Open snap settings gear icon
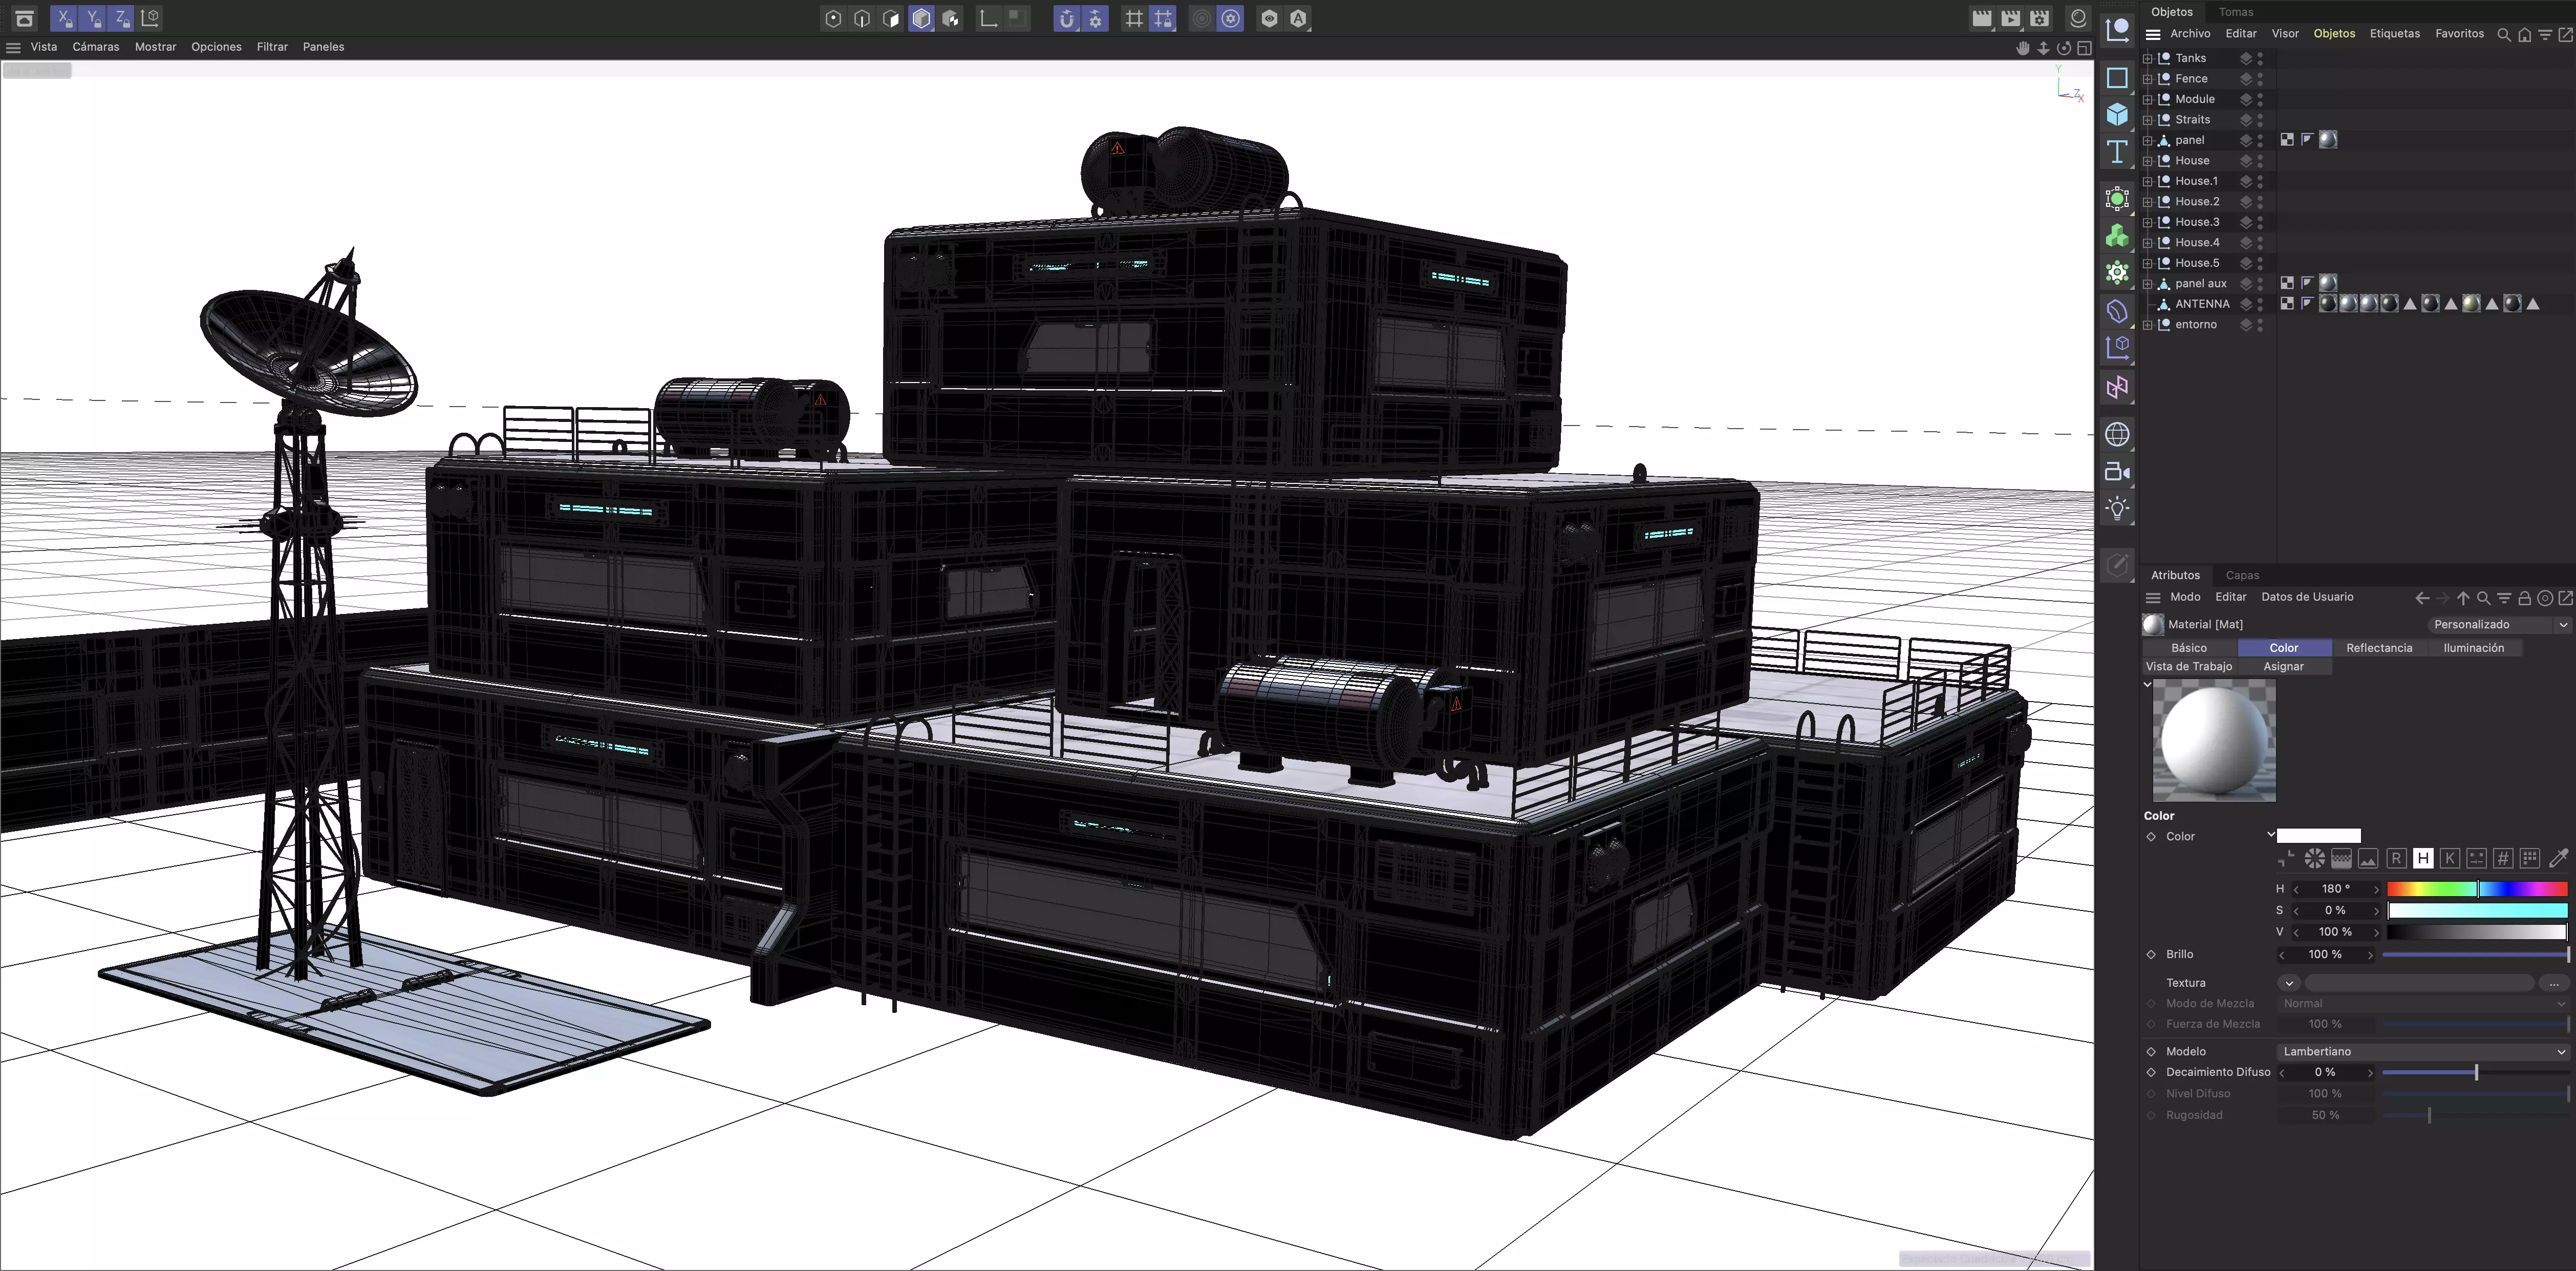2576x1271 pixels. pos(1096,18)
